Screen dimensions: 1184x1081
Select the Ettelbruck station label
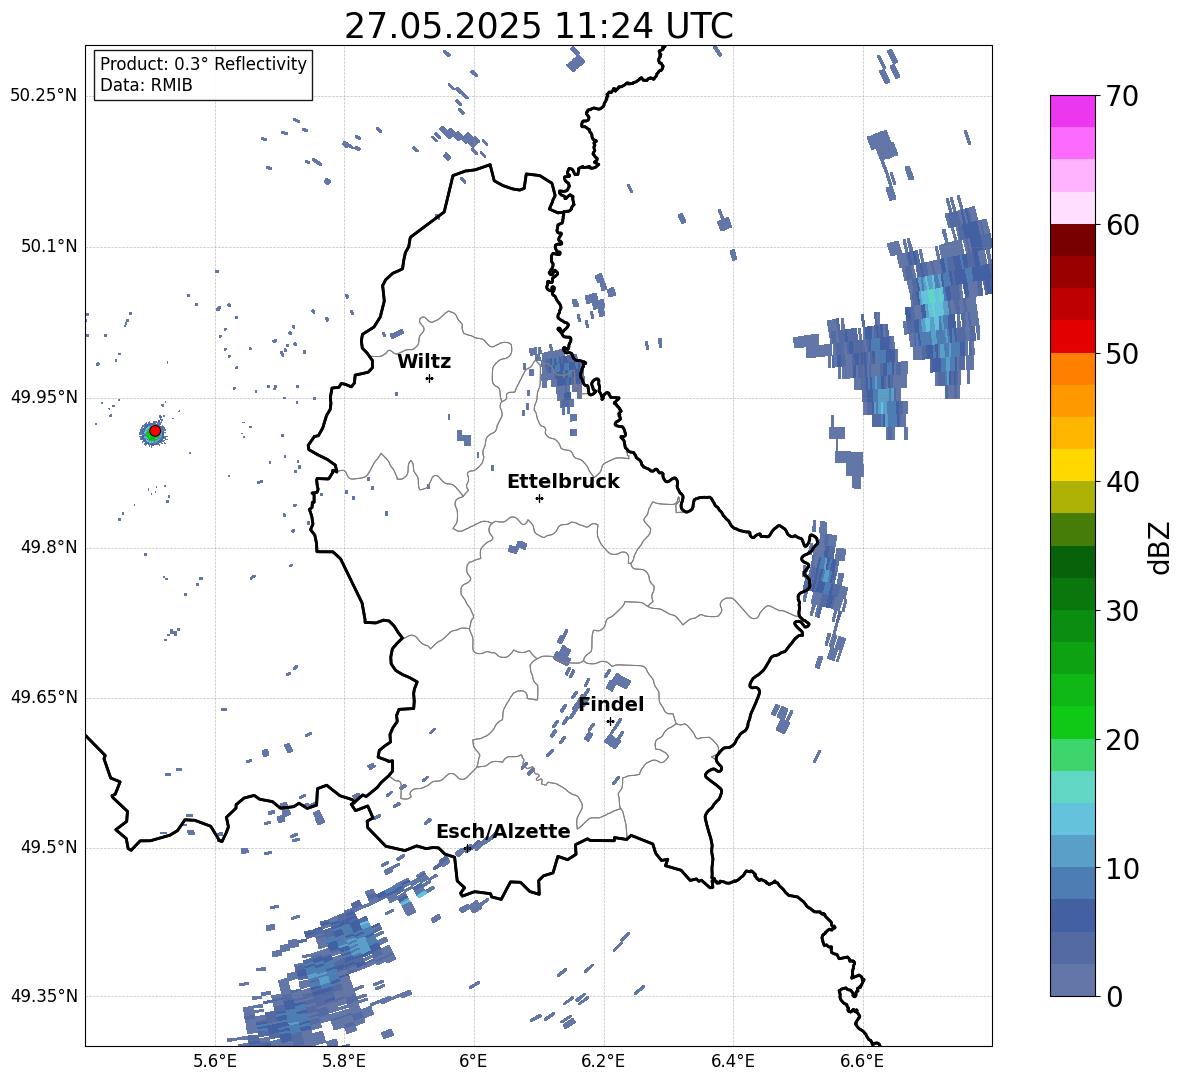[563, 482]
